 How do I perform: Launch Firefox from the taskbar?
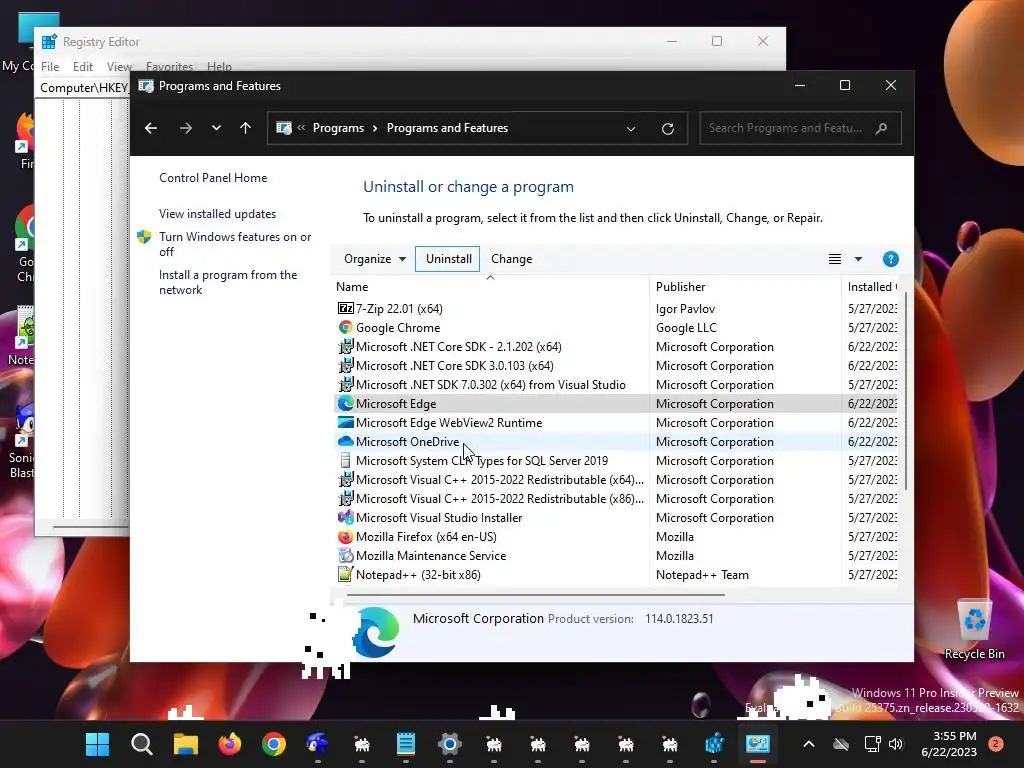[x=230, y=744]
